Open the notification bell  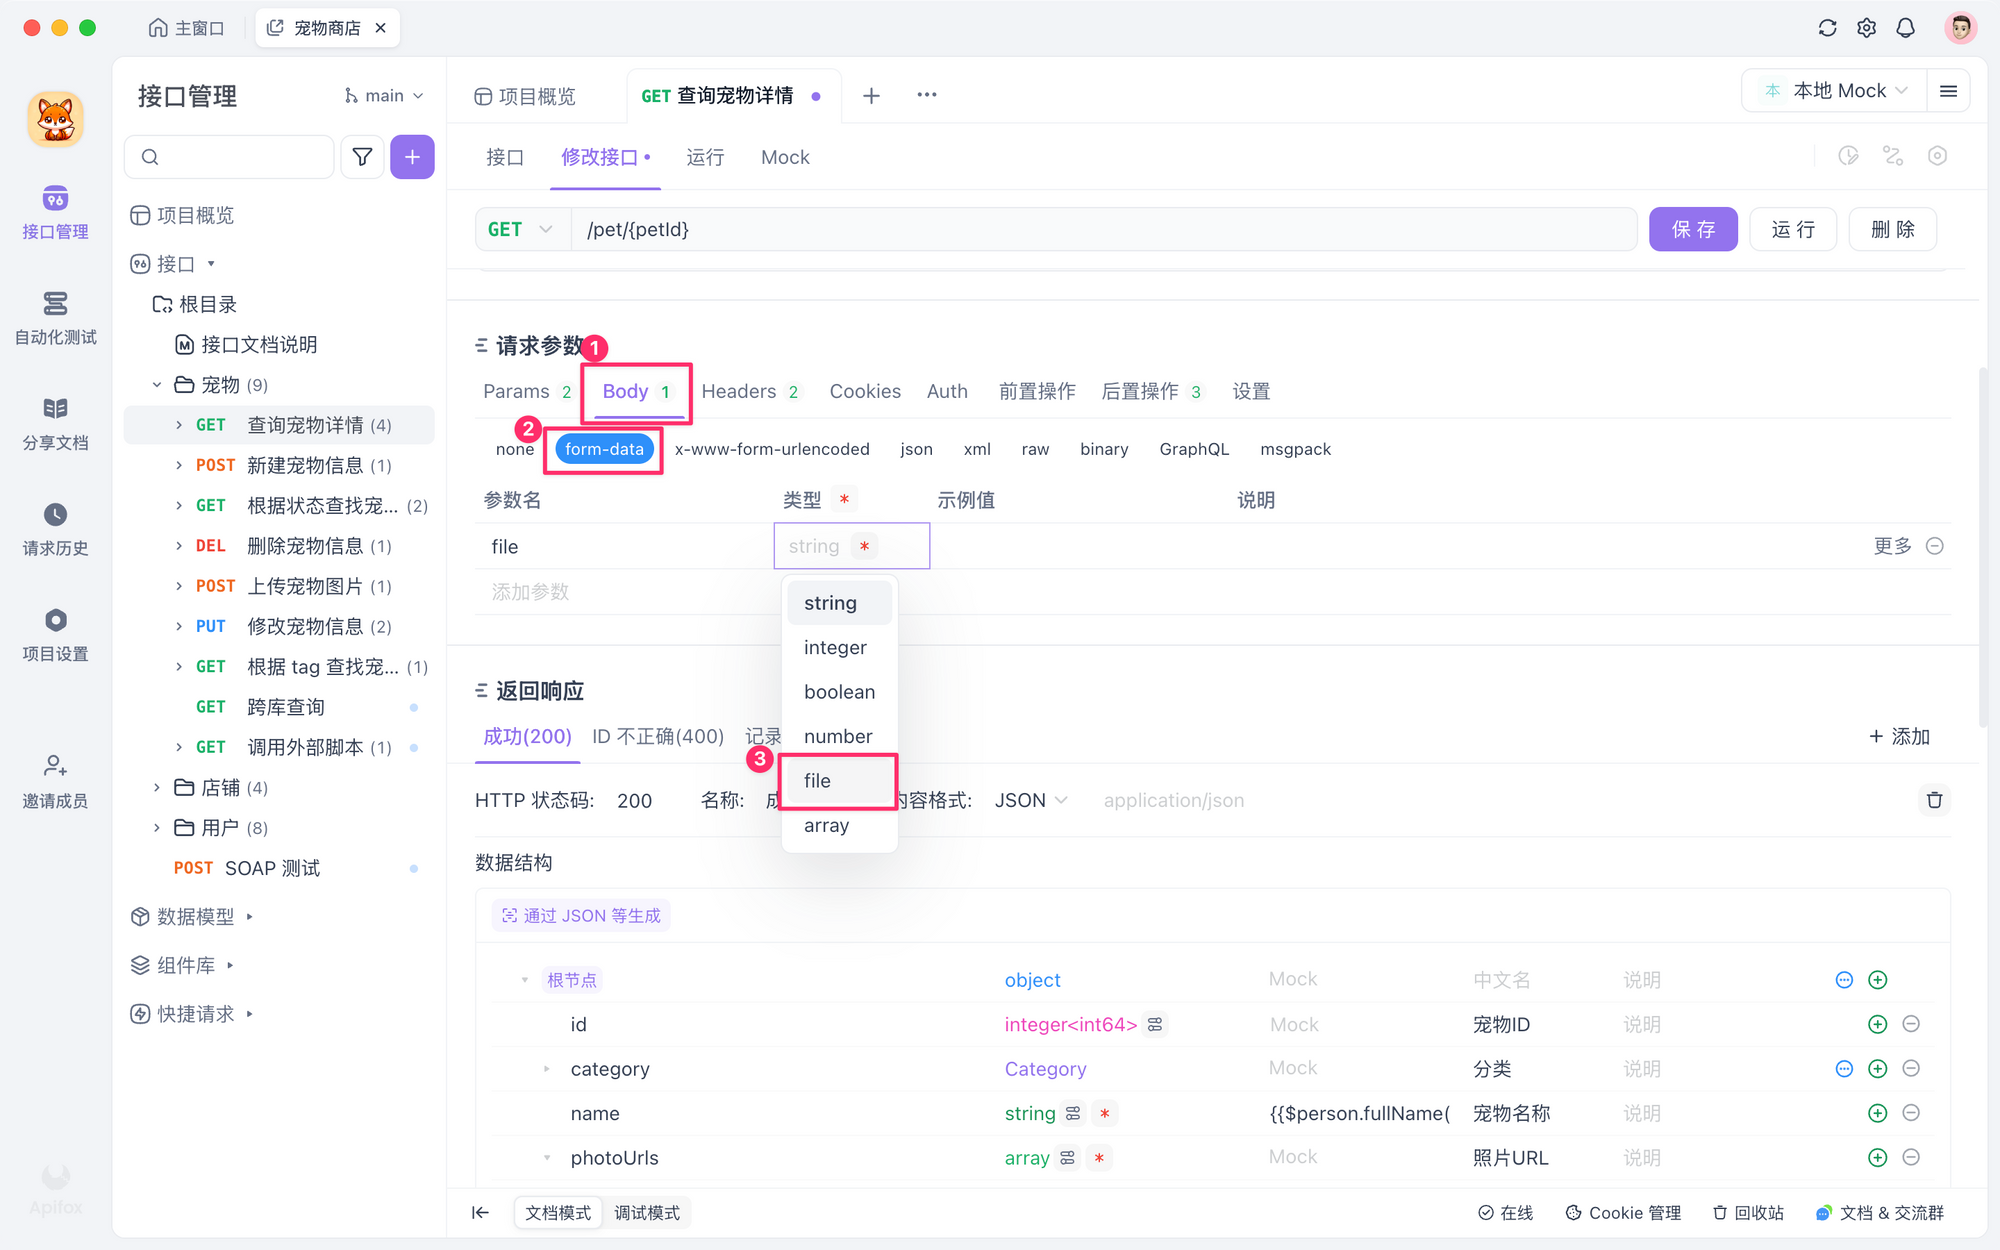click(x=1905, y=28)
